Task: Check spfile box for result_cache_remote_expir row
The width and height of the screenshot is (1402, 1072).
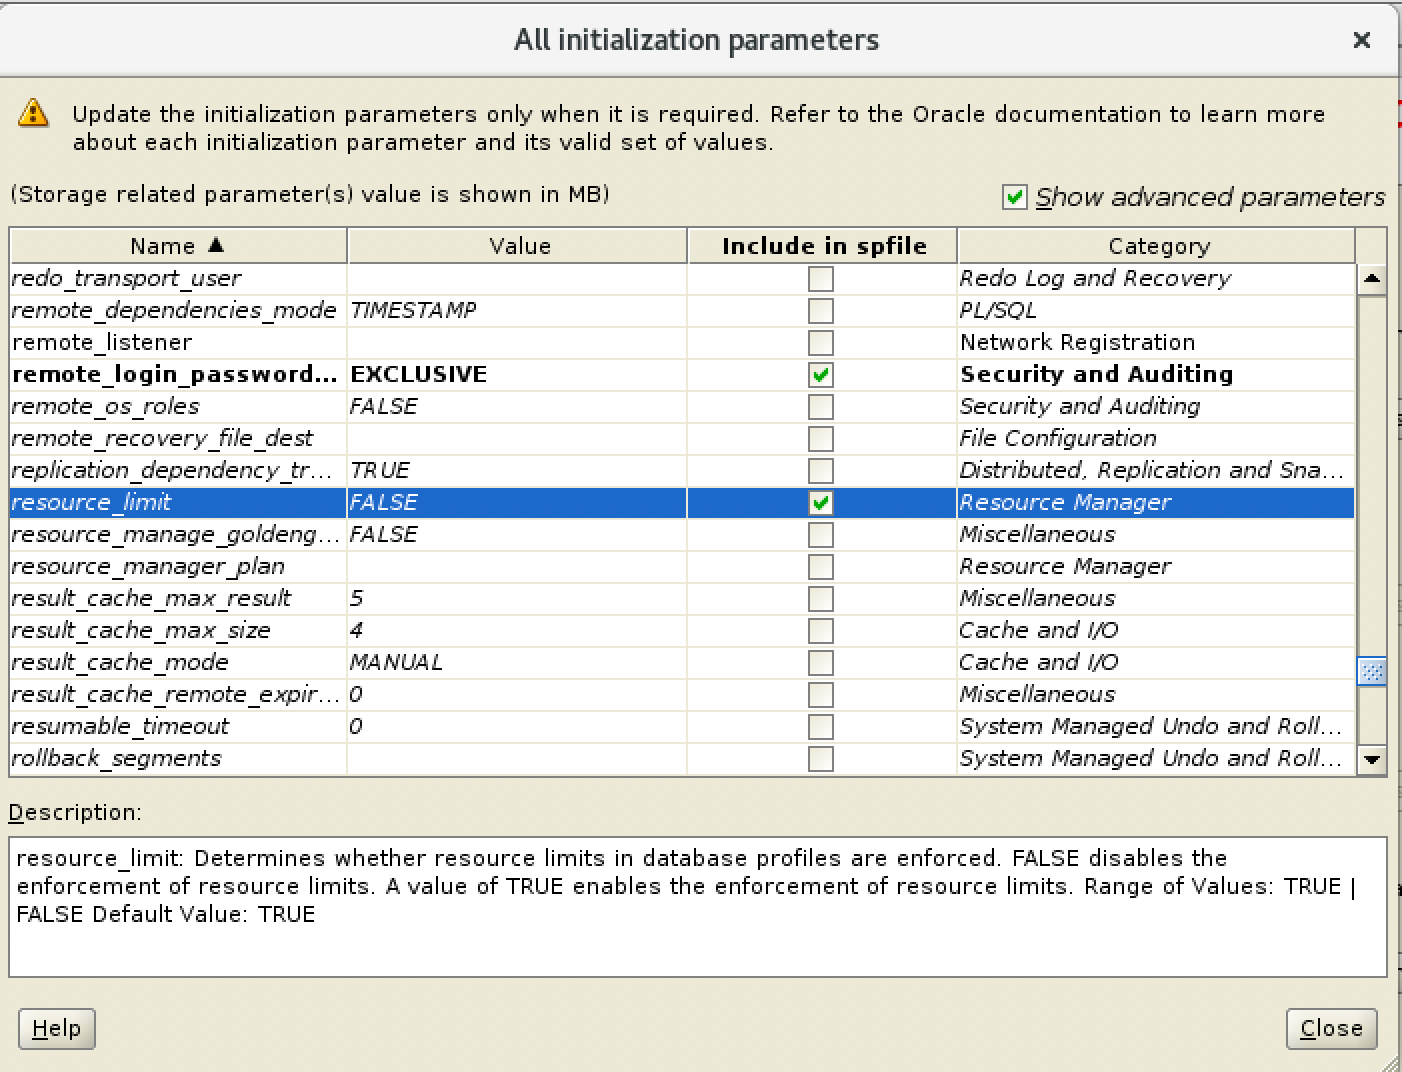Action: pyautogui.click(x=821, y=695)
